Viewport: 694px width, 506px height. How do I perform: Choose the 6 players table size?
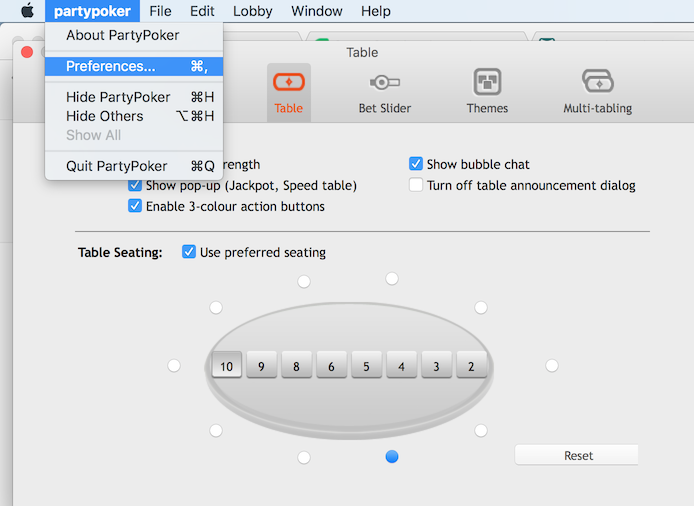[332, 365]
